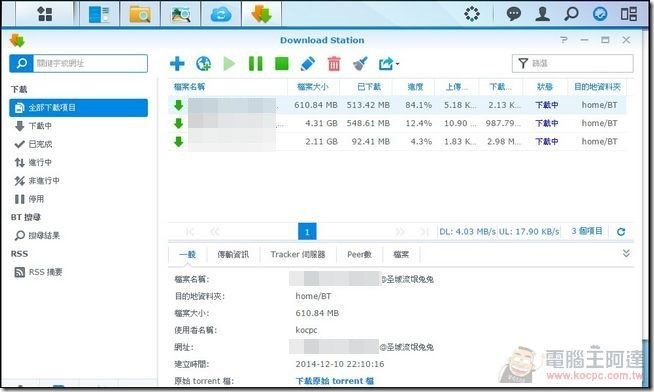Sort by 進度 column header

point(415,87)
